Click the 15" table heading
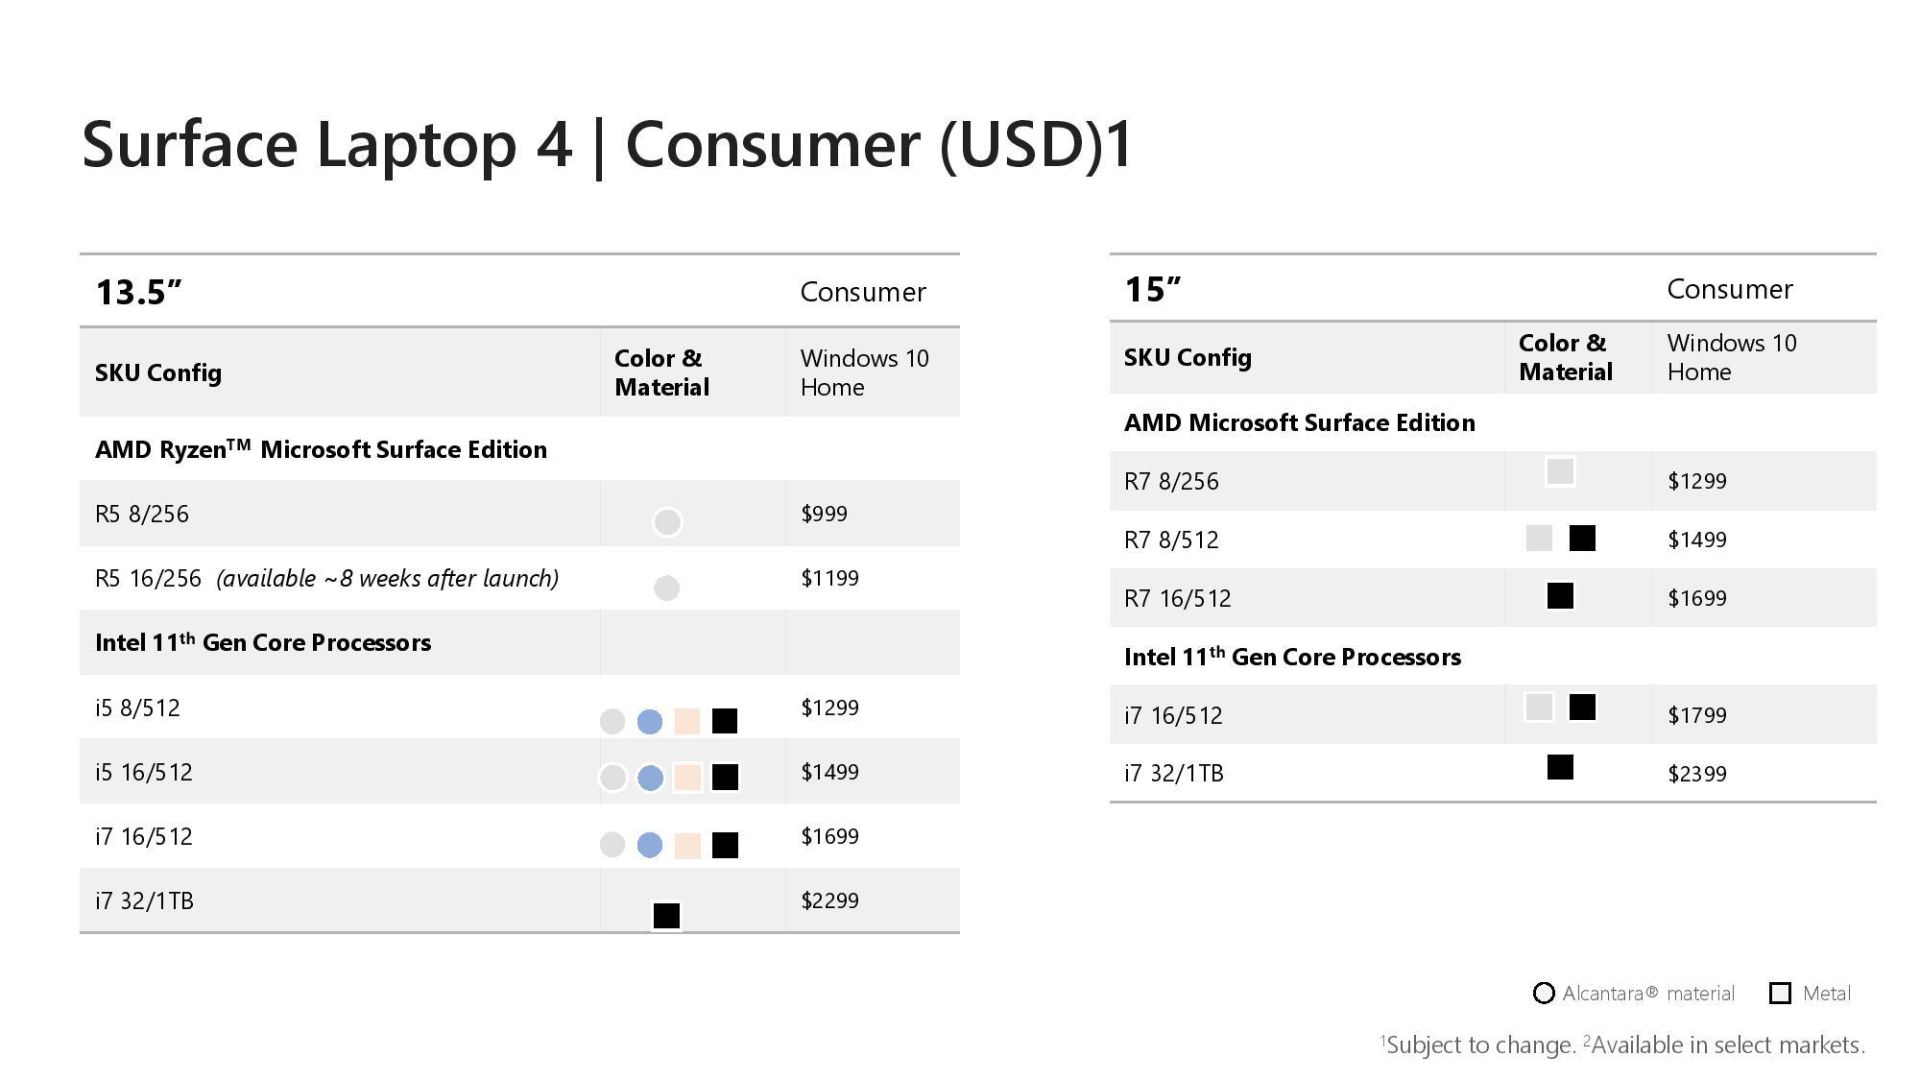Viewport: 1920px width, 1080px height. click(1153, 289)
